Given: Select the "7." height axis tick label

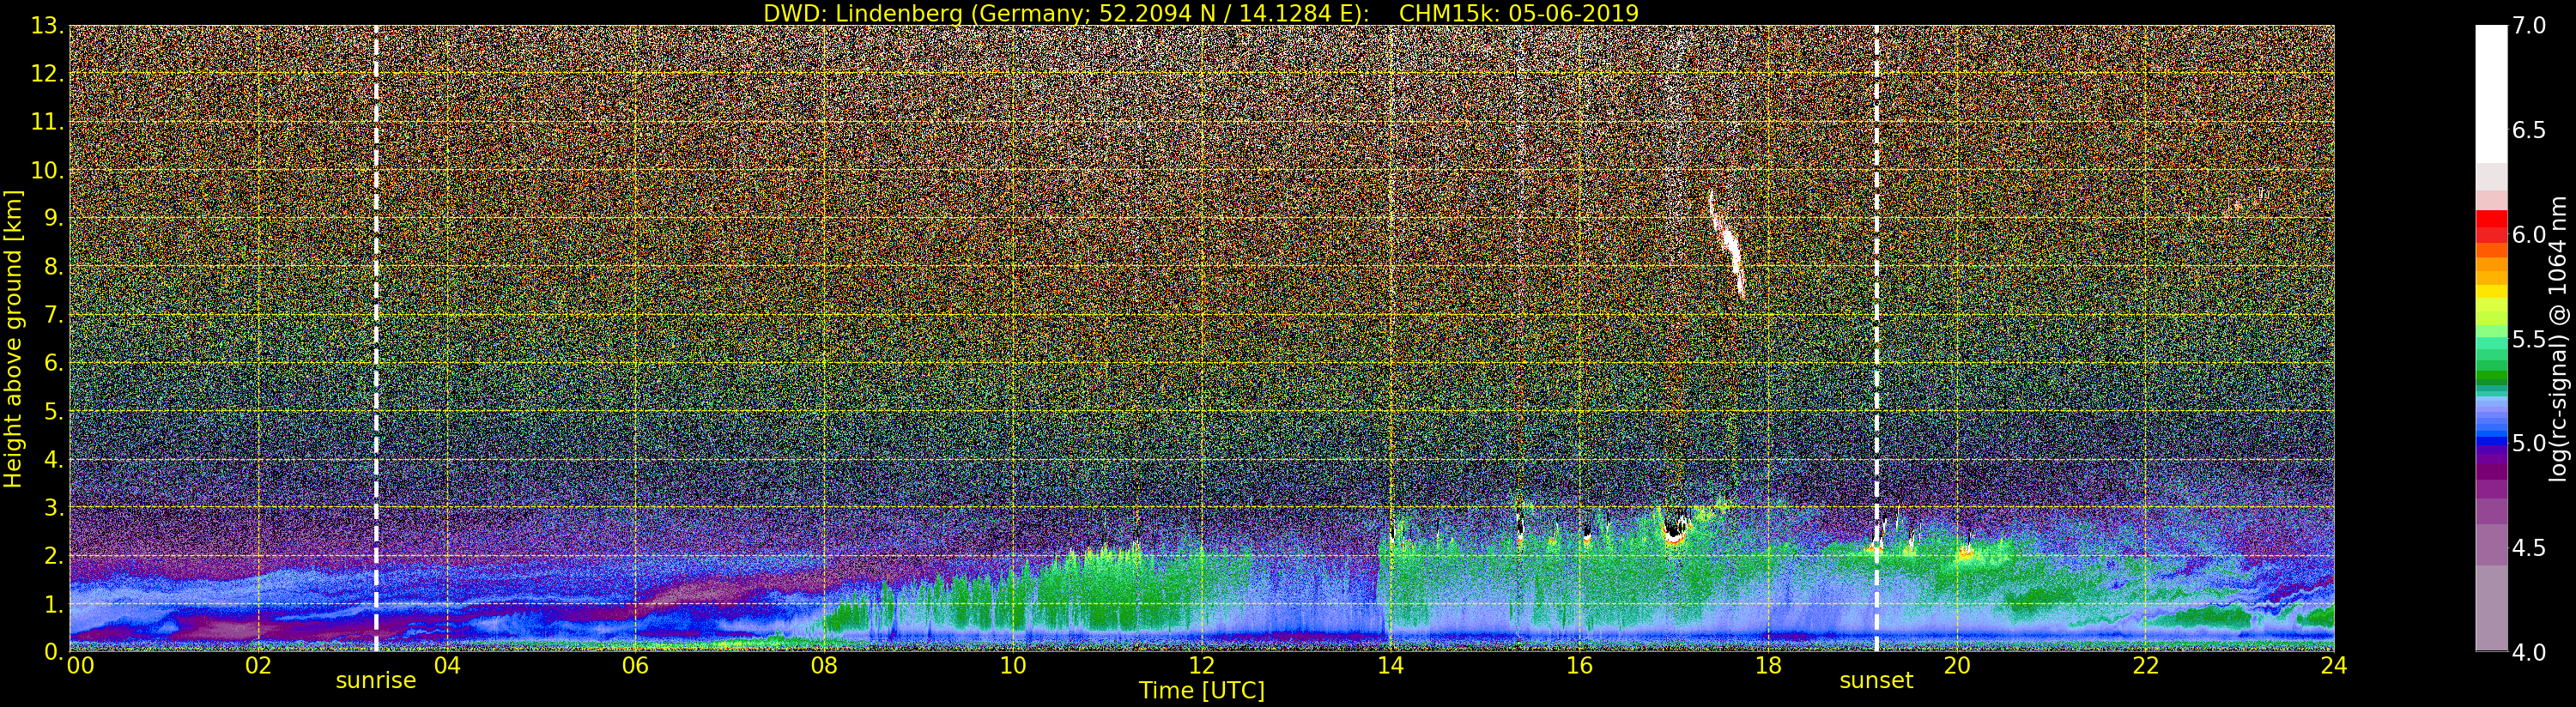Looking at the screenshot, I should pyautogui.click(x=55, y=315).
